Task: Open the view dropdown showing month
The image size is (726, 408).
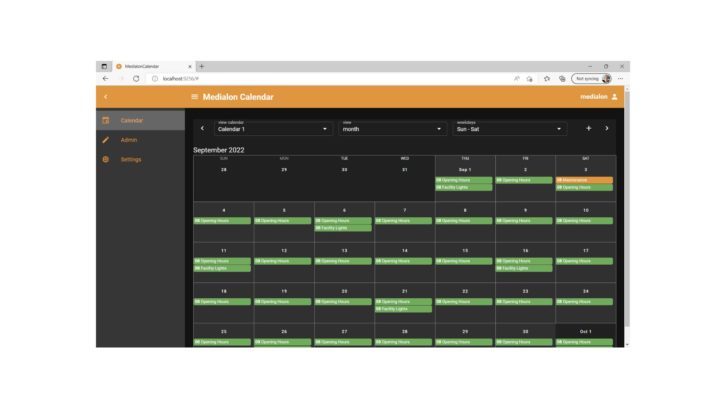Action: tap(393, 128)
